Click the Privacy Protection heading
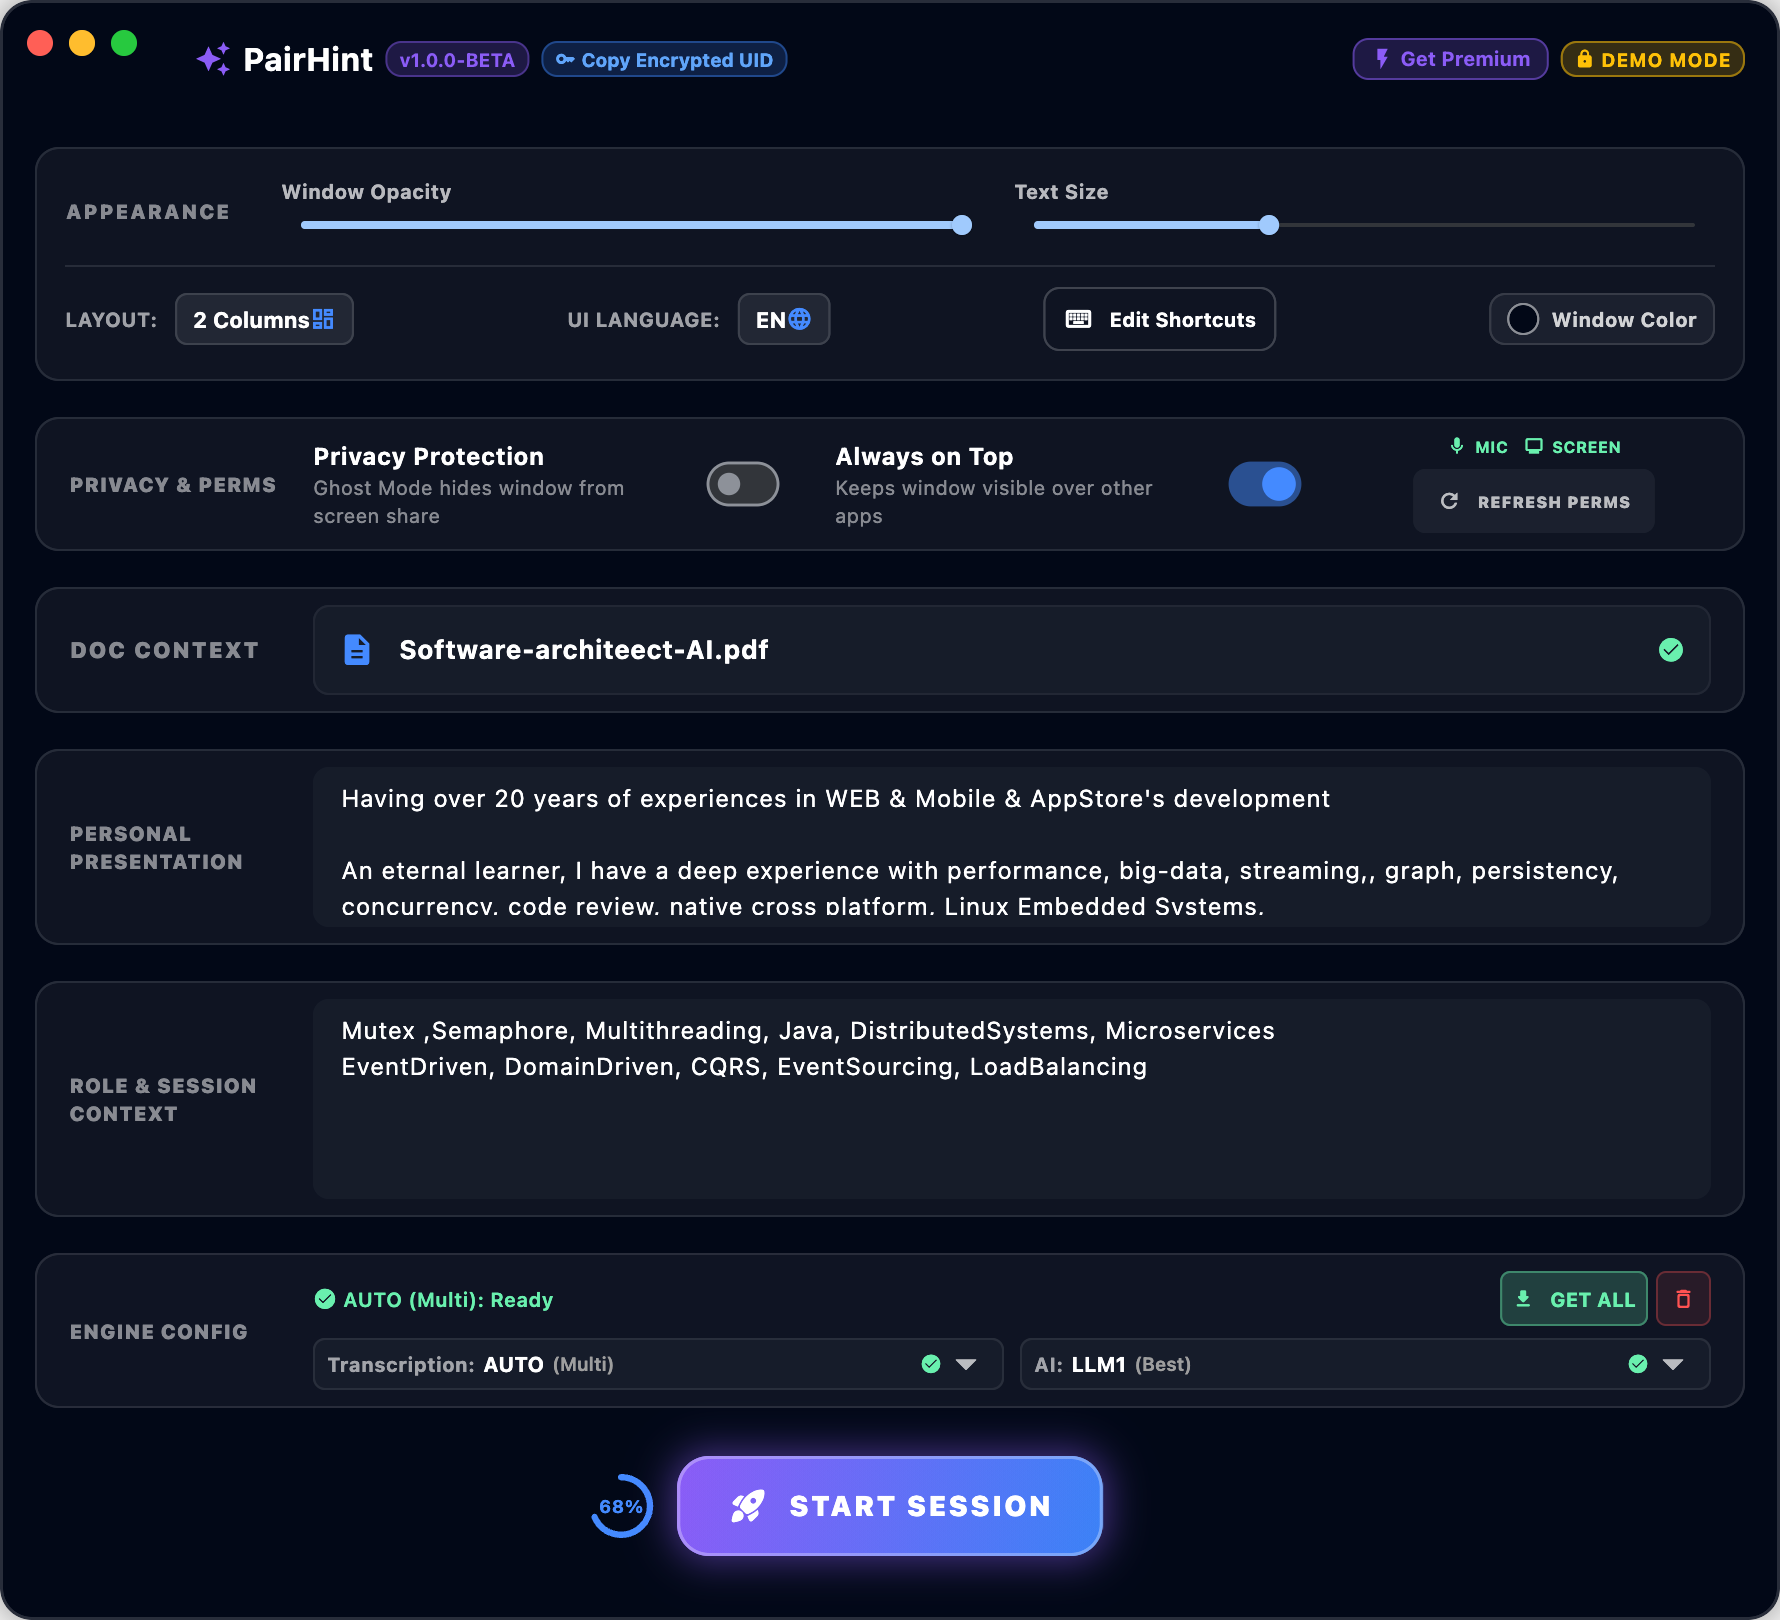The height and width of the screenshot is (1620, 1780). (x=429, y=456)
